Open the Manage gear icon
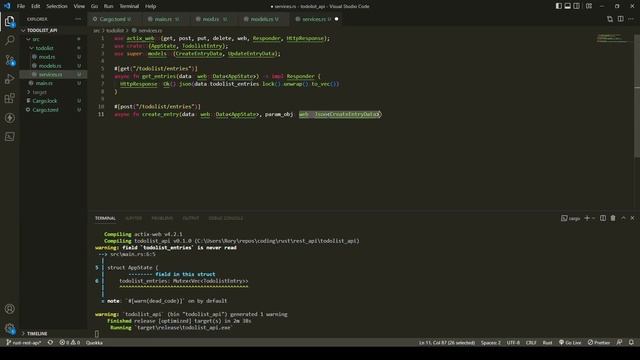The height and width of the screenshot is (360, 640). 9,328
